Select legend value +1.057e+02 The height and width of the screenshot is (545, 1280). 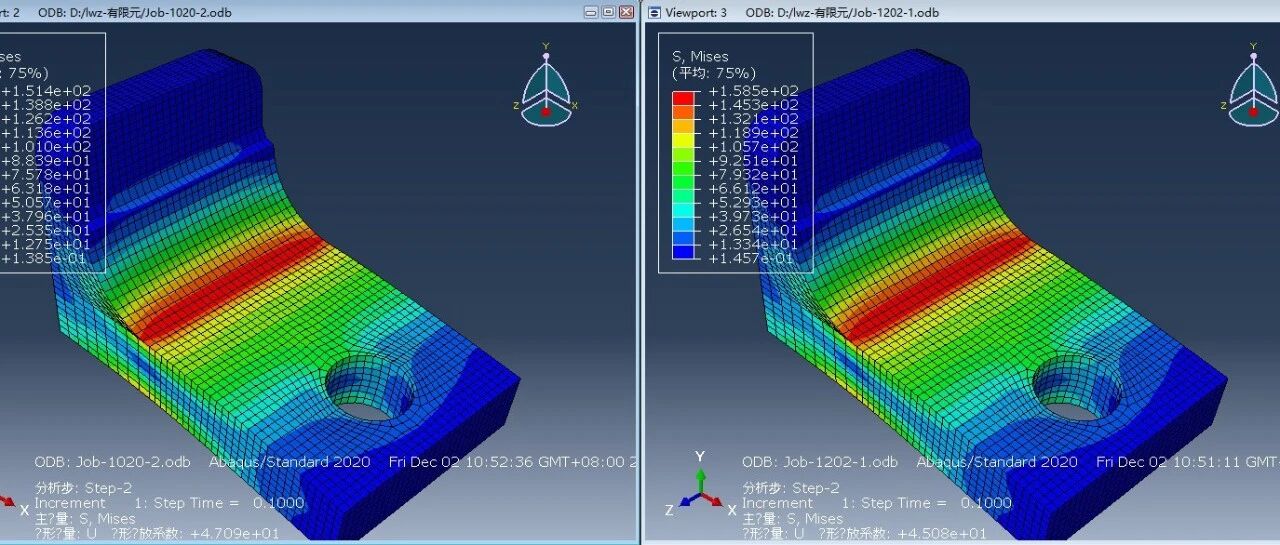click(753, 147)
